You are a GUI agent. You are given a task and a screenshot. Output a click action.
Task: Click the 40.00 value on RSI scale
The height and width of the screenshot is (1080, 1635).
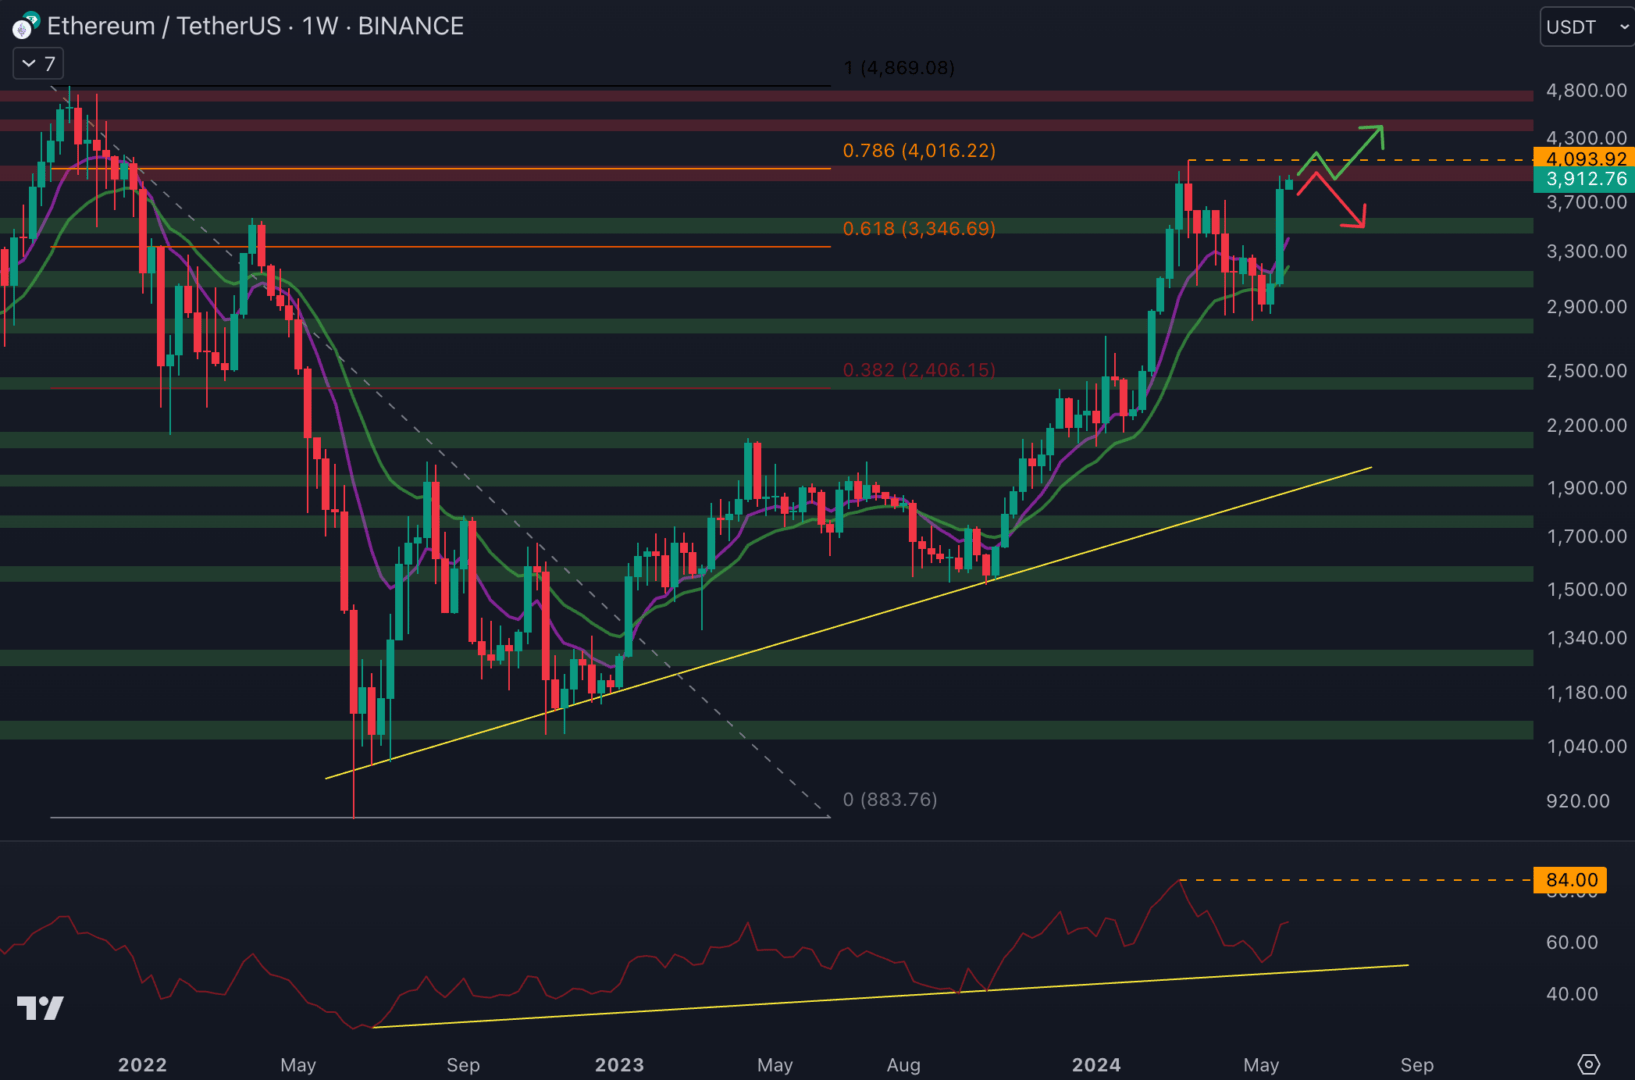pyautogui.click(x=1572, y=994)
